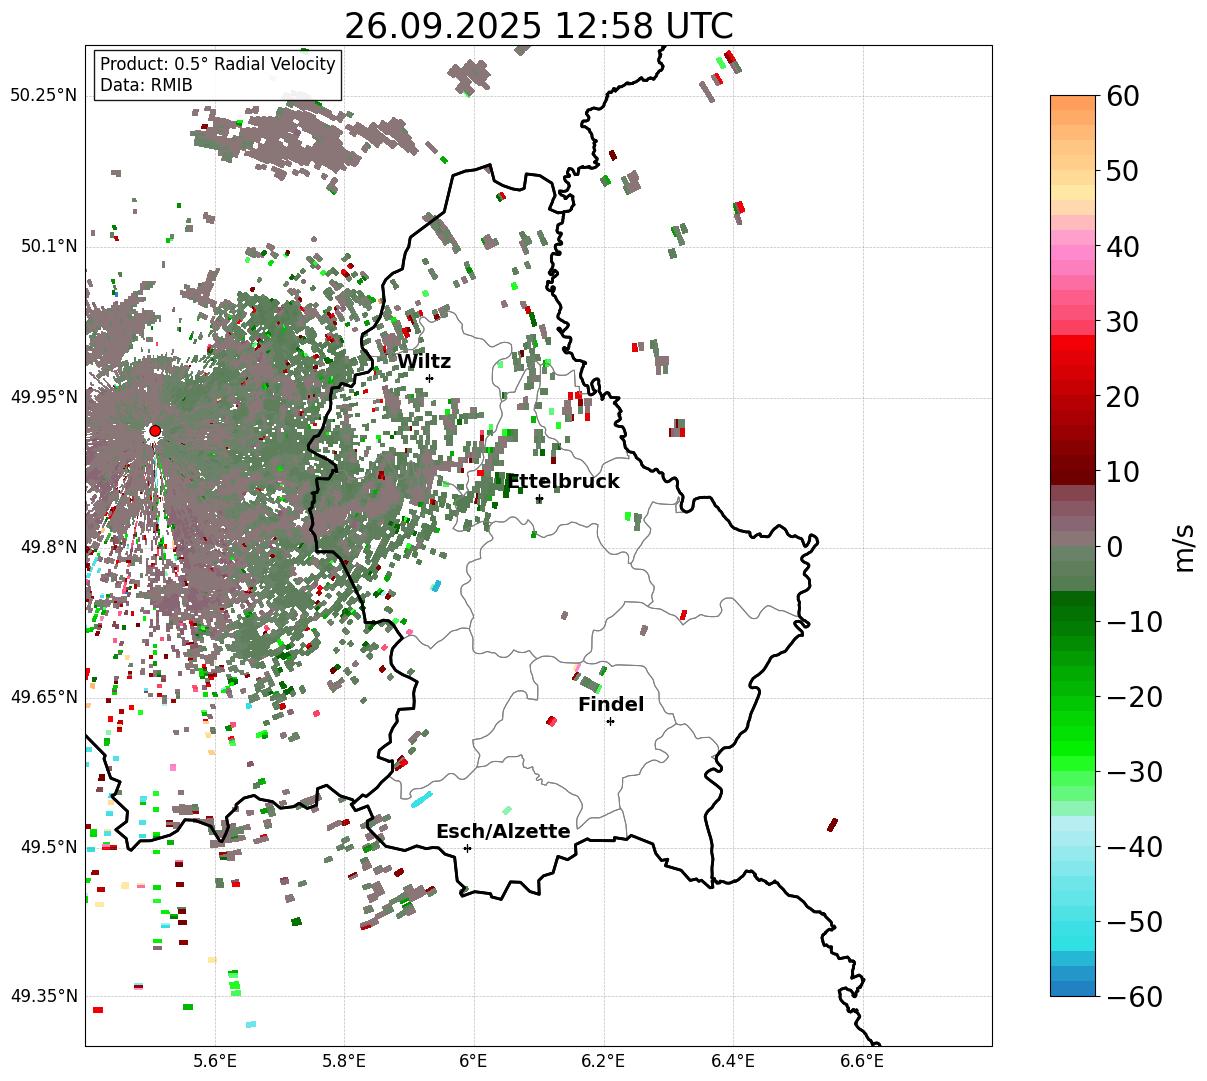Click the −20 value on colorbar
Screen dimensions: 1207x1081
1134,697
